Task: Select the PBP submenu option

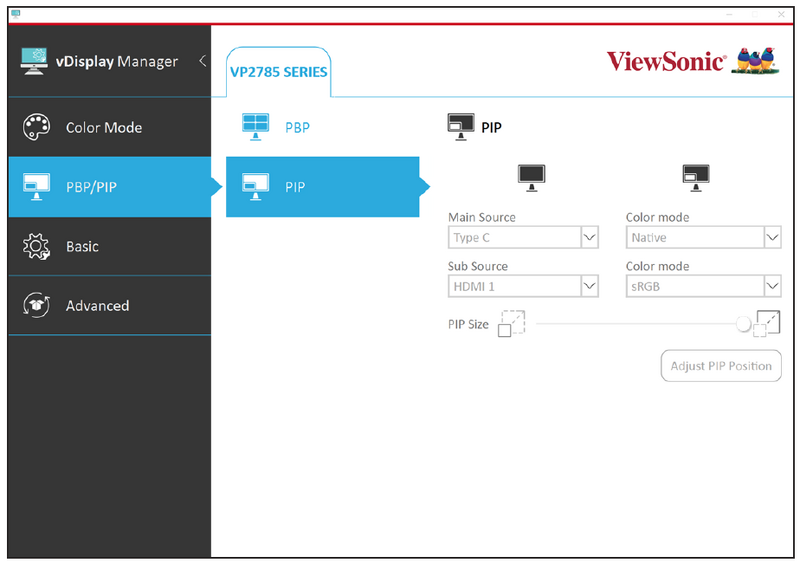Action: pyautogui.click(x=322, y=127)
